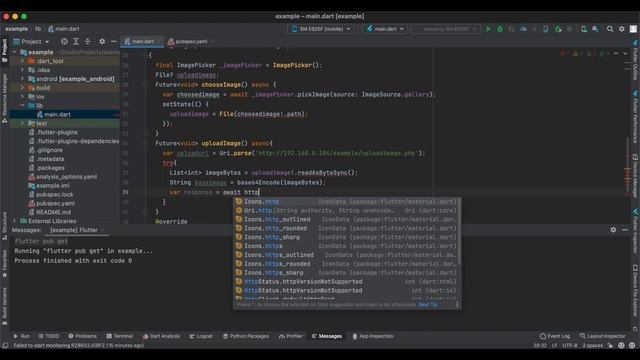Go to previous highlighted error arrow
This screenshot has width=640, height=360.
[616, 53]
